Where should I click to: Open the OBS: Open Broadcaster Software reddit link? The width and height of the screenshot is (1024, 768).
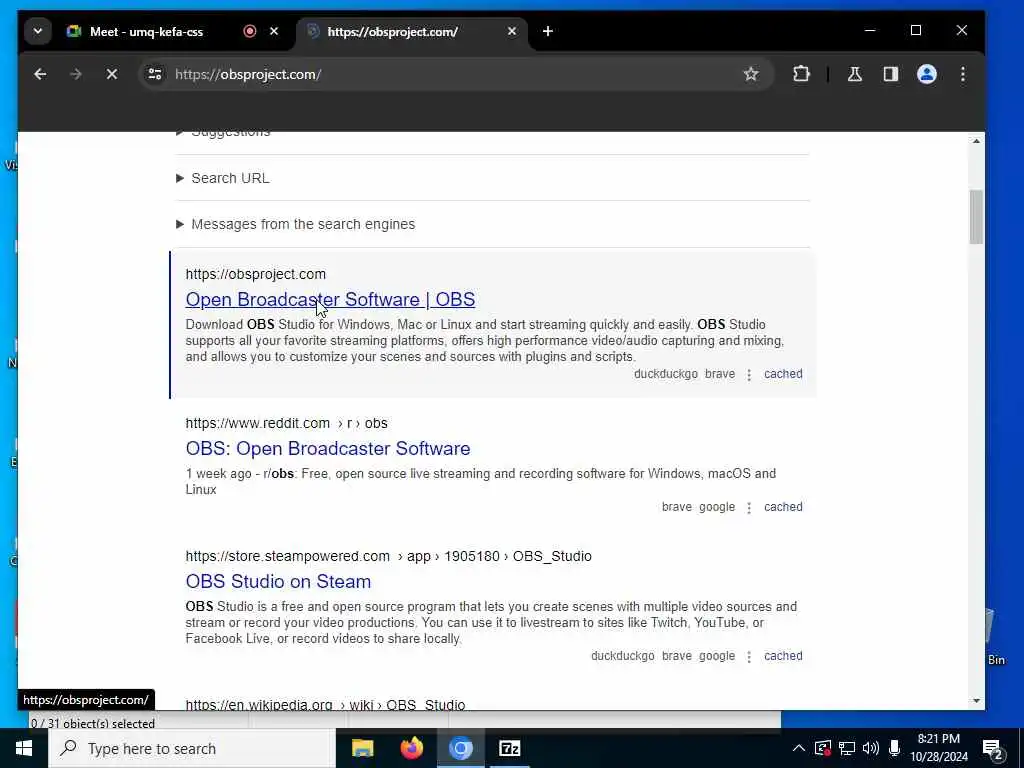tap(328, 449)
